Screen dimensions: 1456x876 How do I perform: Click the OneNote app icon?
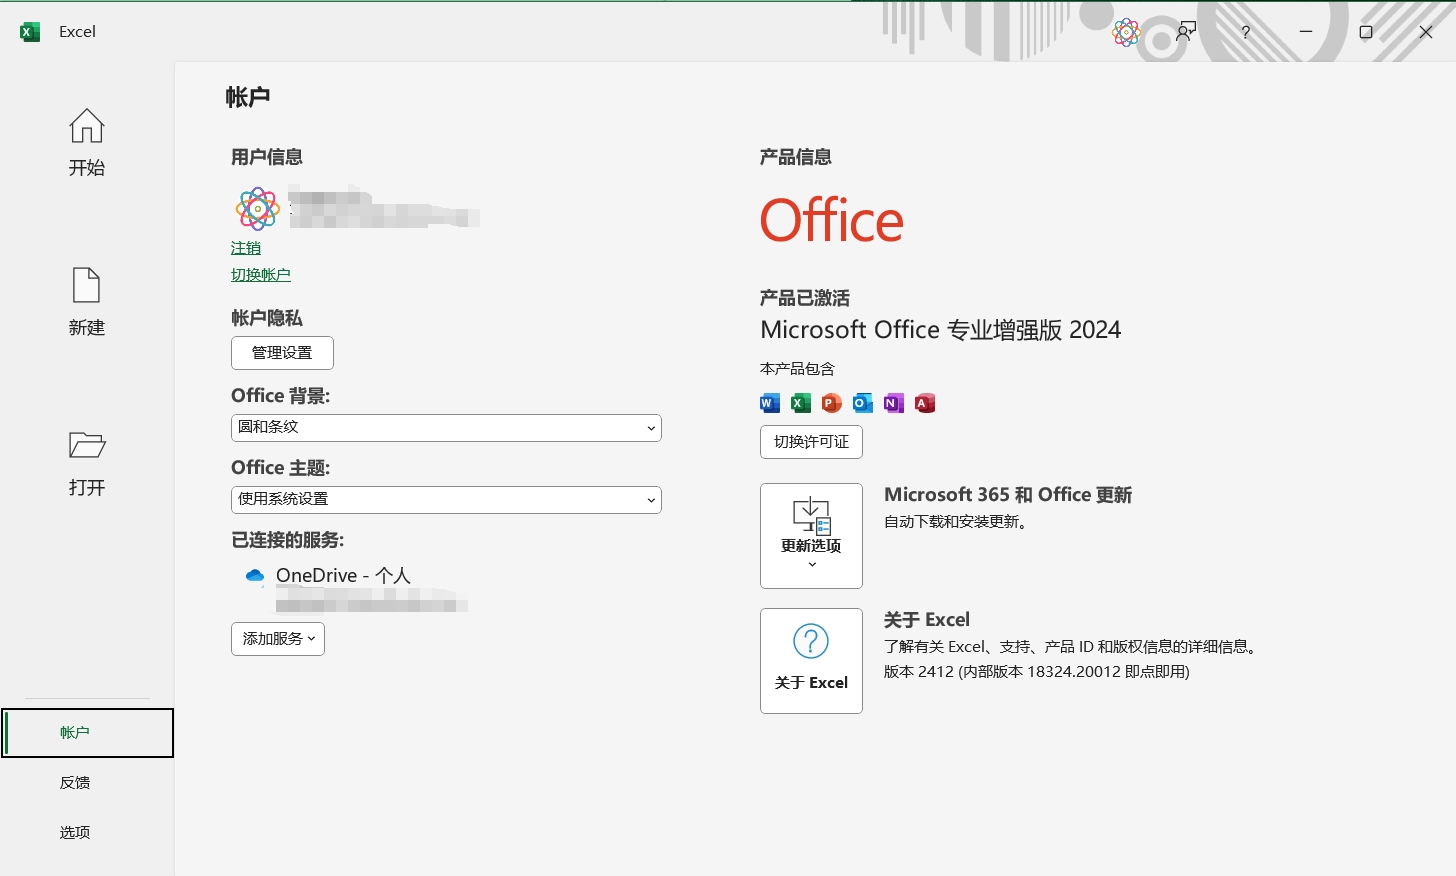[x=894, y=403]
